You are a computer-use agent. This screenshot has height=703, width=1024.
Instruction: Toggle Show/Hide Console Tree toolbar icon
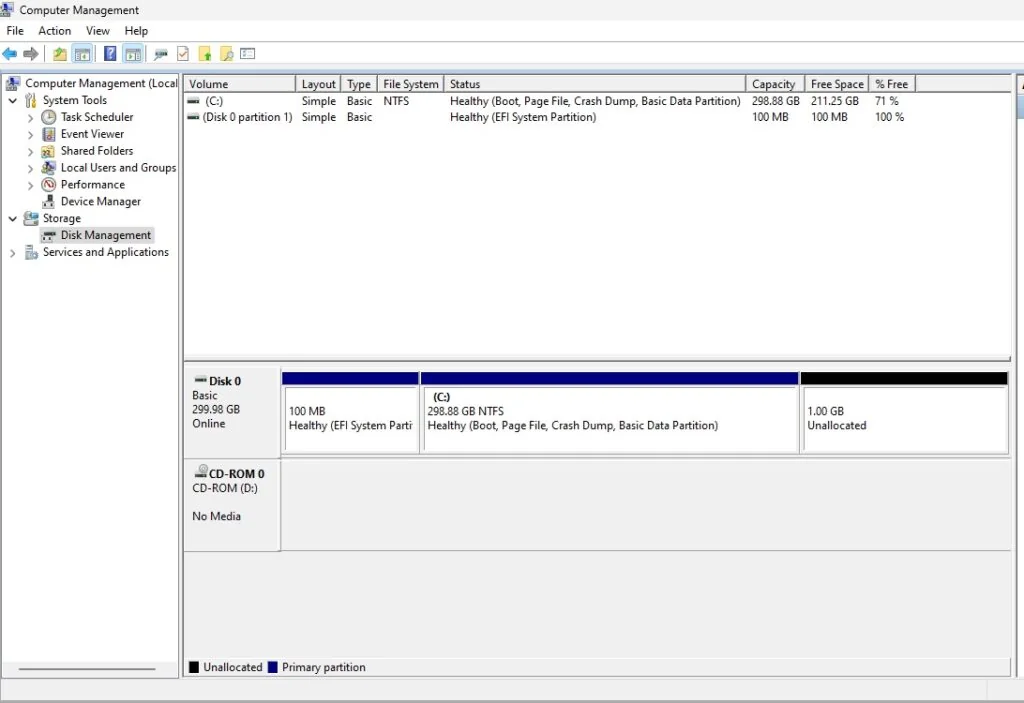tap(82, 54)
